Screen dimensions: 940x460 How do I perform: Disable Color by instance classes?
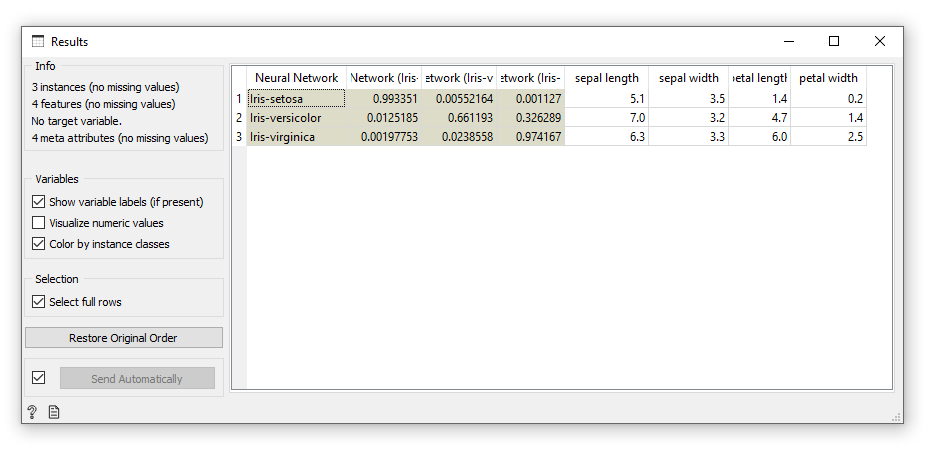[39, 244]
